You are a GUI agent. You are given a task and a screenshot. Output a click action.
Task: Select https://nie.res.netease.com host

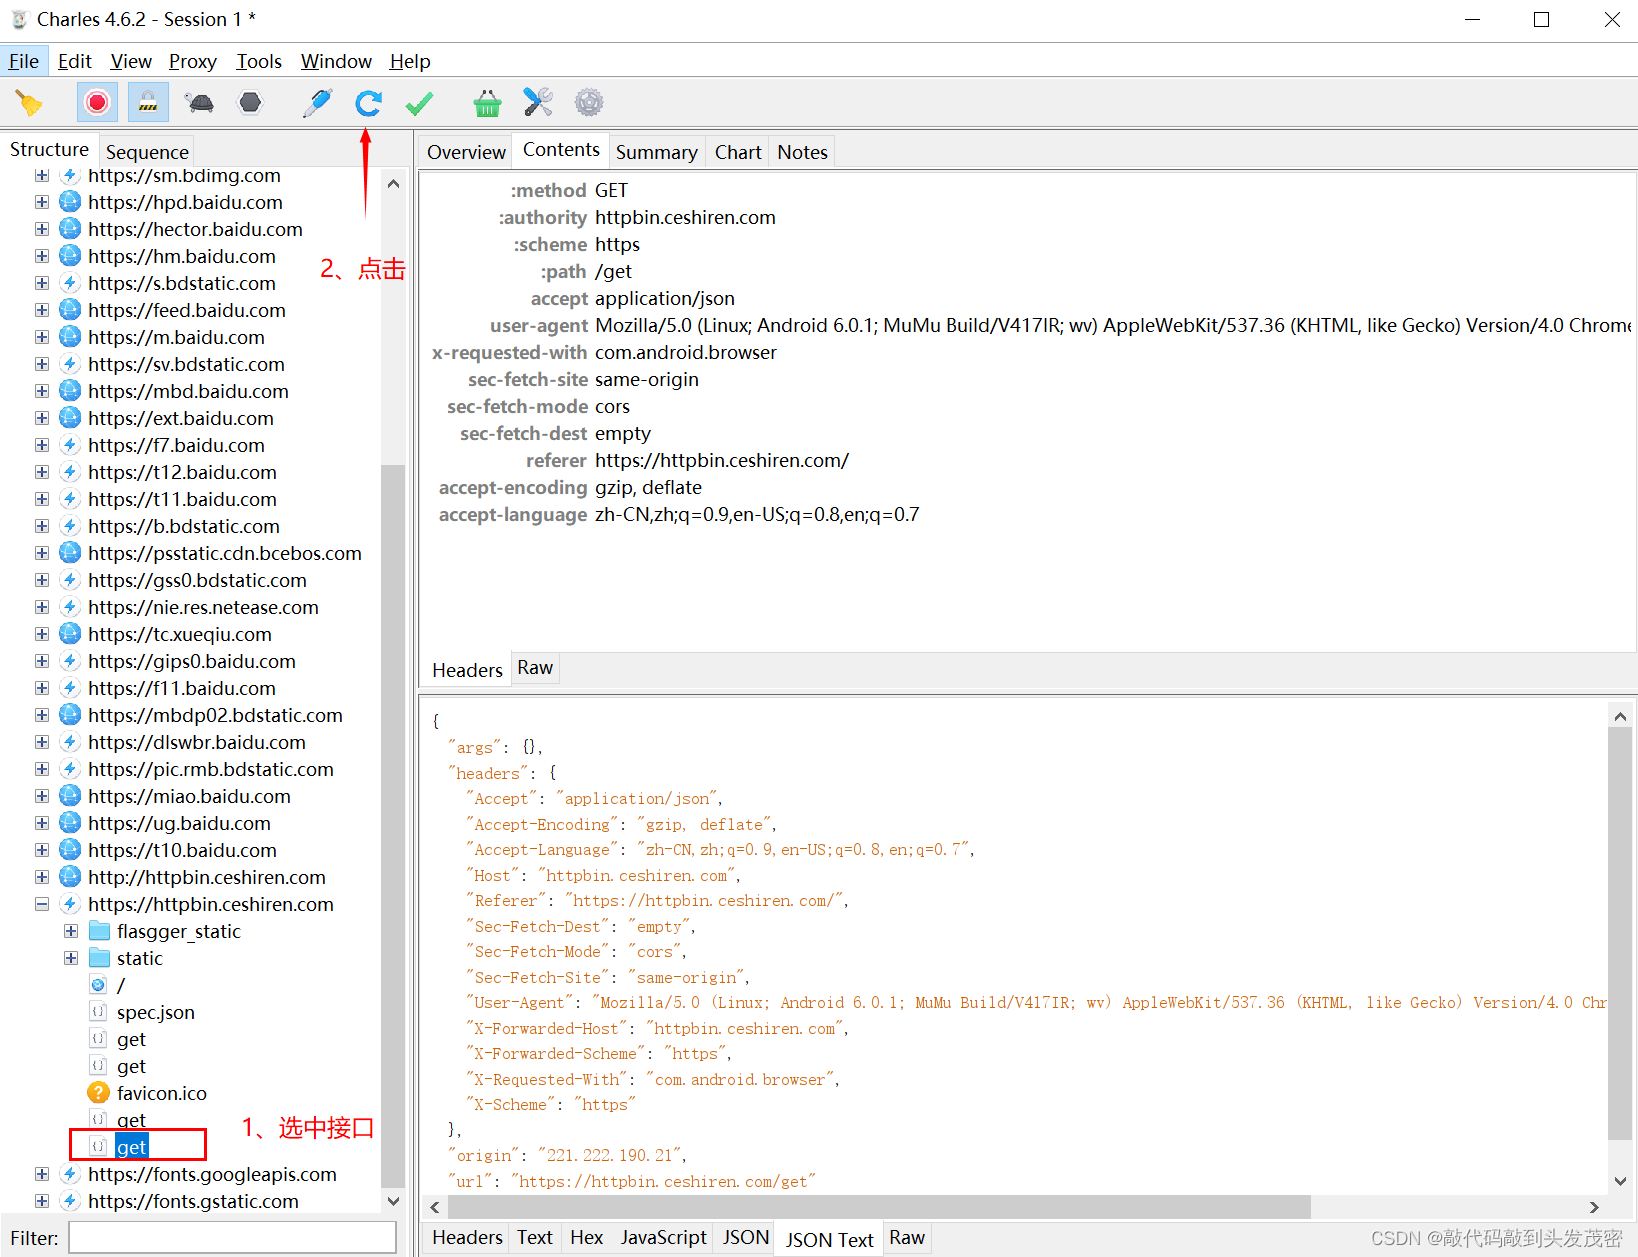point(203,607)
